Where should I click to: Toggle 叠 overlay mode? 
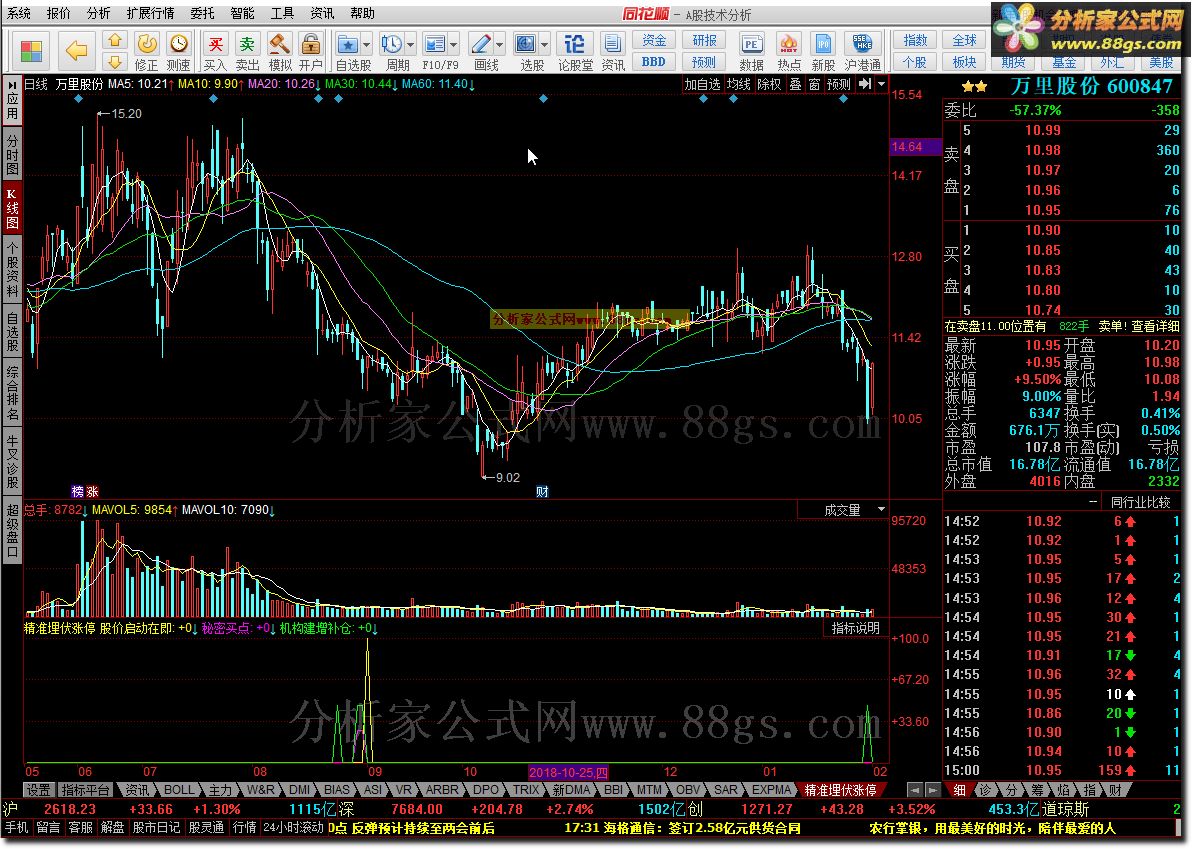click(x=795, y=84)
